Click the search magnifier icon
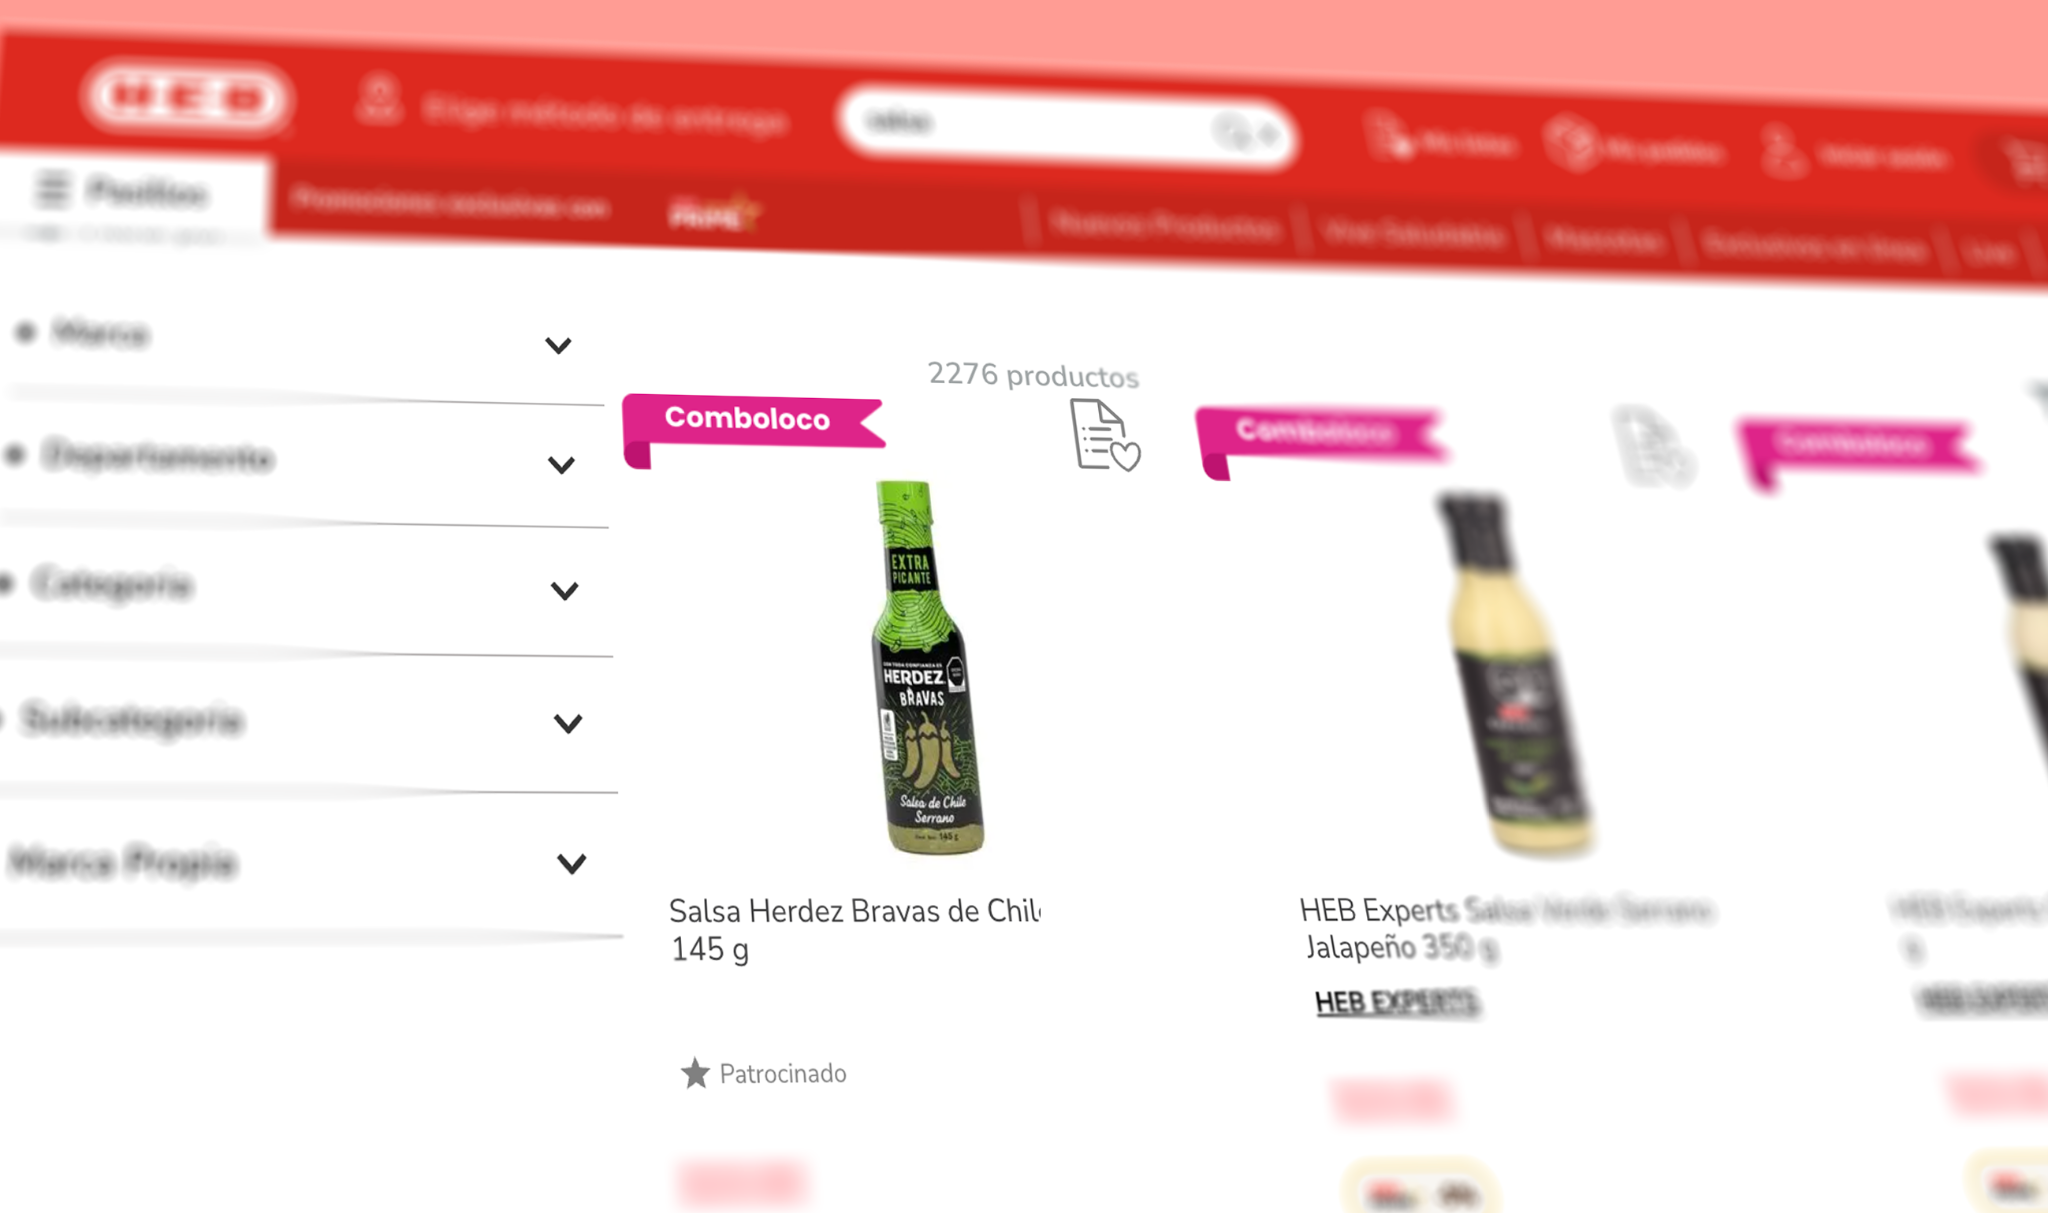Viewport: 2048px width, 1213px height. pos(1230,130)
